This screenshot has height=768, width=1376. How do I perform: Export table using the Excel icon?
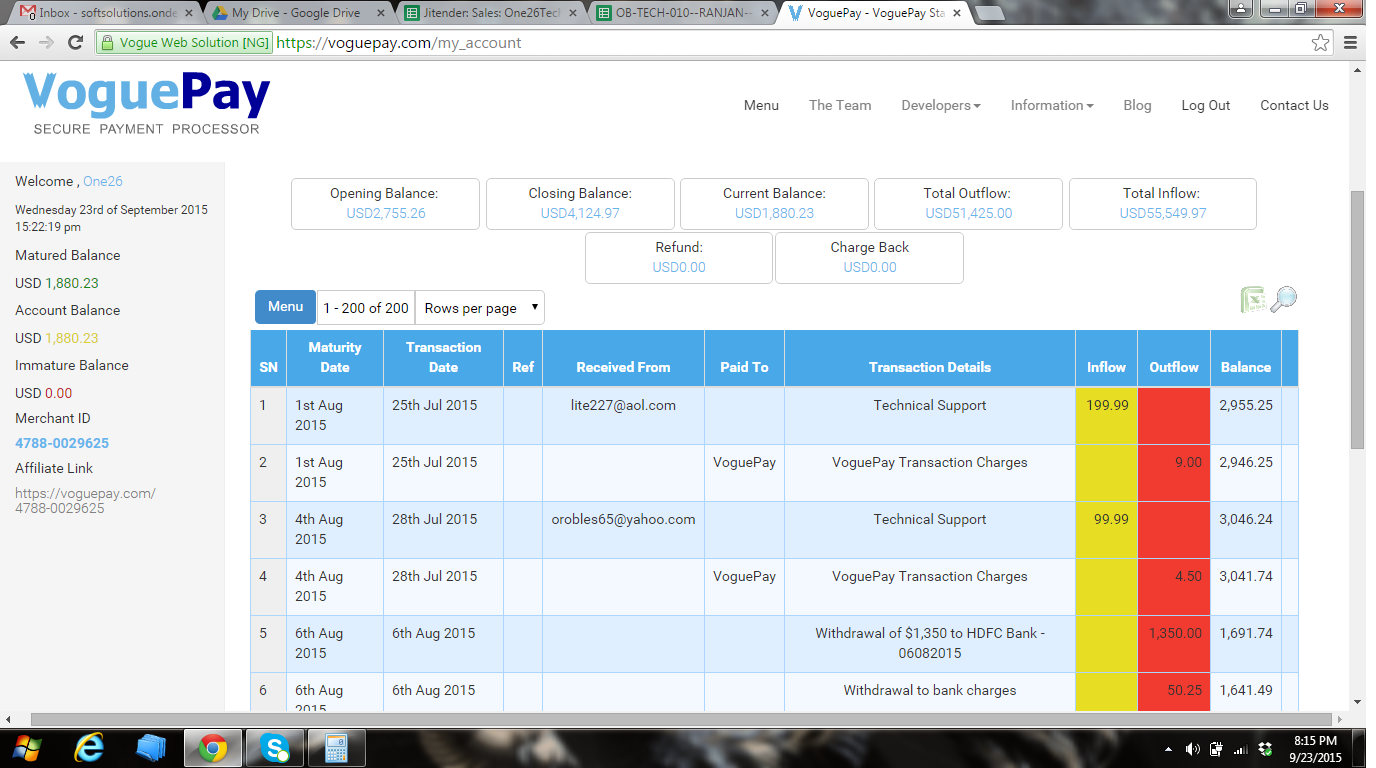point(1253,299)
